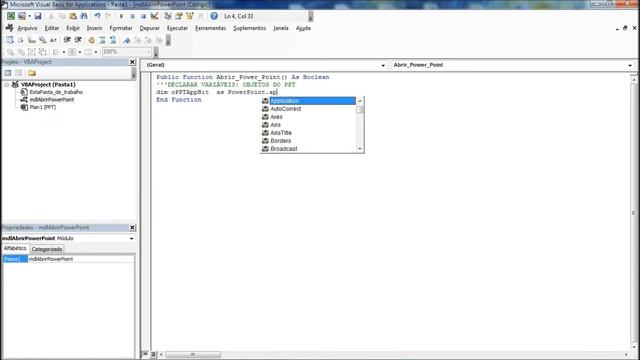The width and height of the screenshot is (640, 360).
Task: Toggle a breakpoint with the hand icon
Action: point(91,40)
